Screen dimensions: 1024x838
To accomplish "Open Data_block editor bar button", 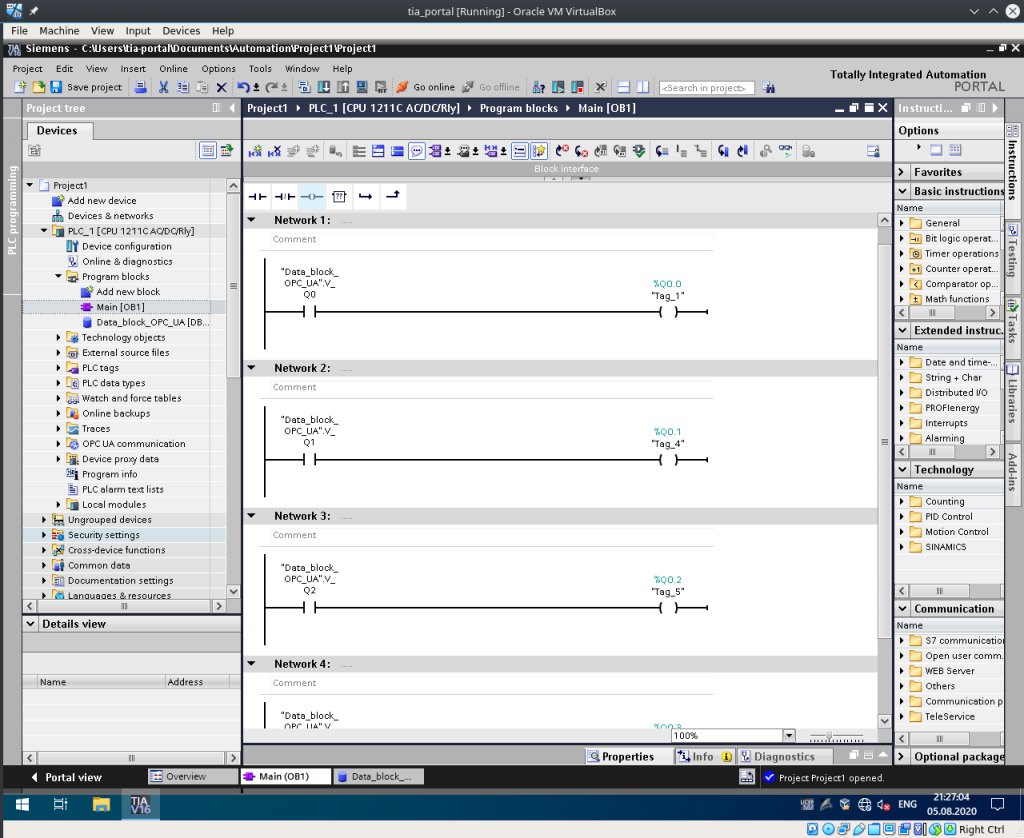I will [379, 777].
